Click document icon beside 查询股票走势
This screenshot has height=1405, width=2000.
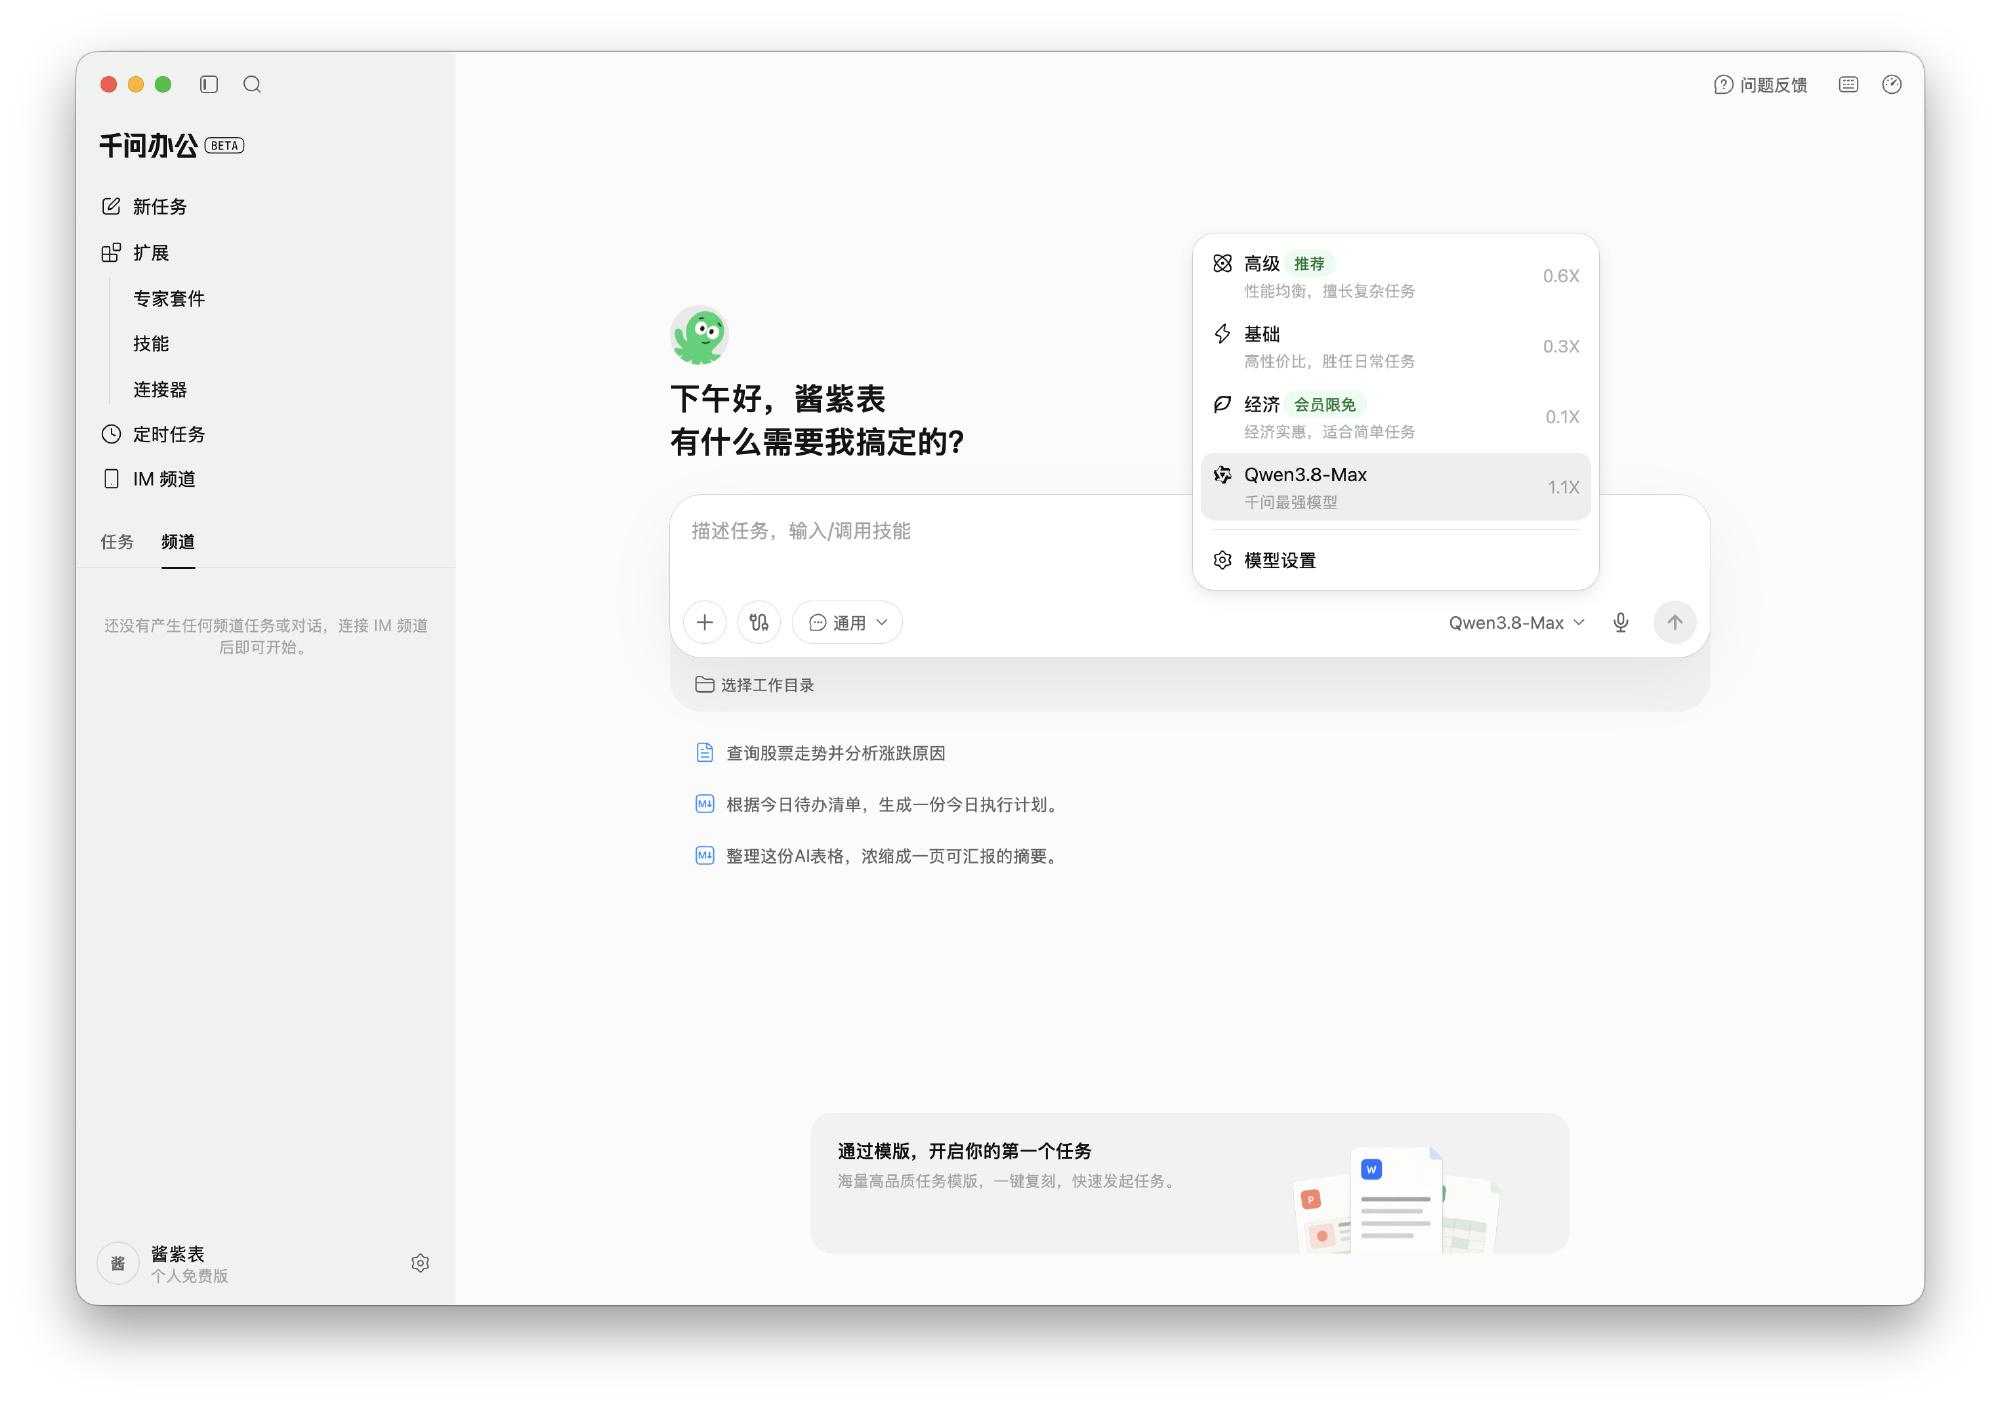(705, 752)
